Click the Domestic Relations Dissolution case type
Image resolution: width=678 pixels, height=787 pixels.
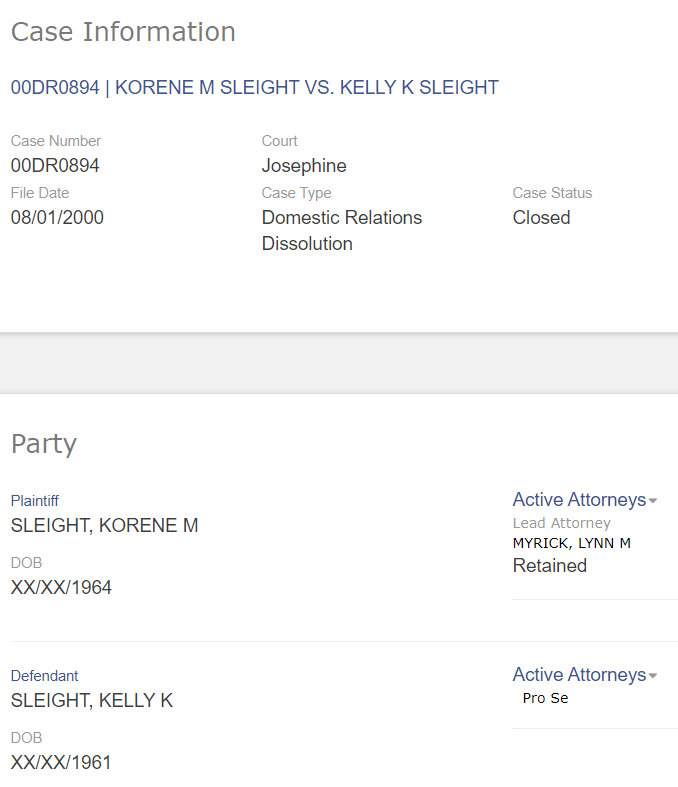click(x=341, y=231)
